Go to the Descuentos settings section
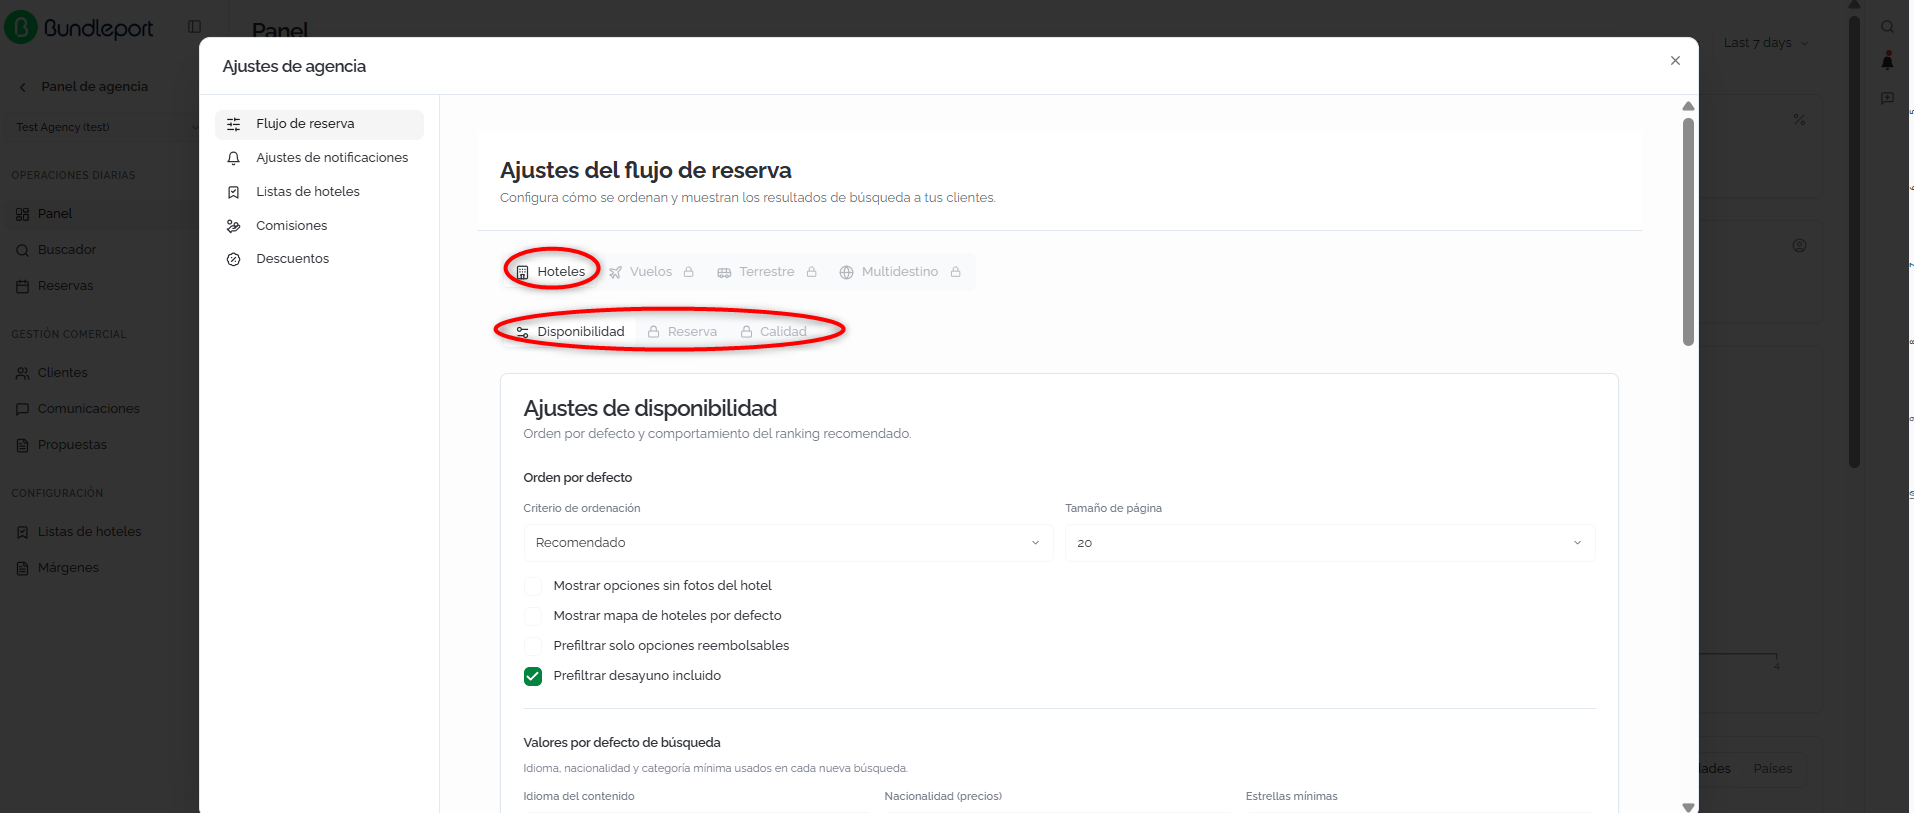Viewport: 1914px width, 813px height. (x=319, y=259)
